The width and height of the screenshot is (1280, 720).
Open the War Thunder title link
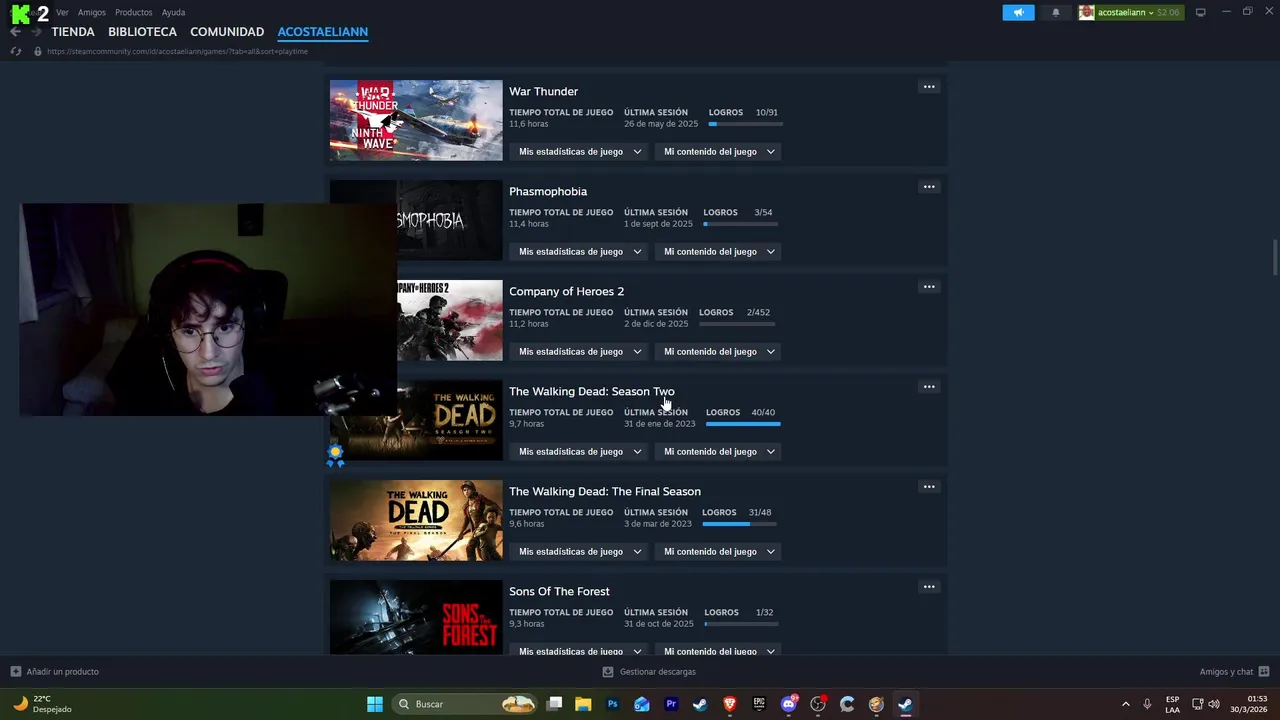click(543, 91)
